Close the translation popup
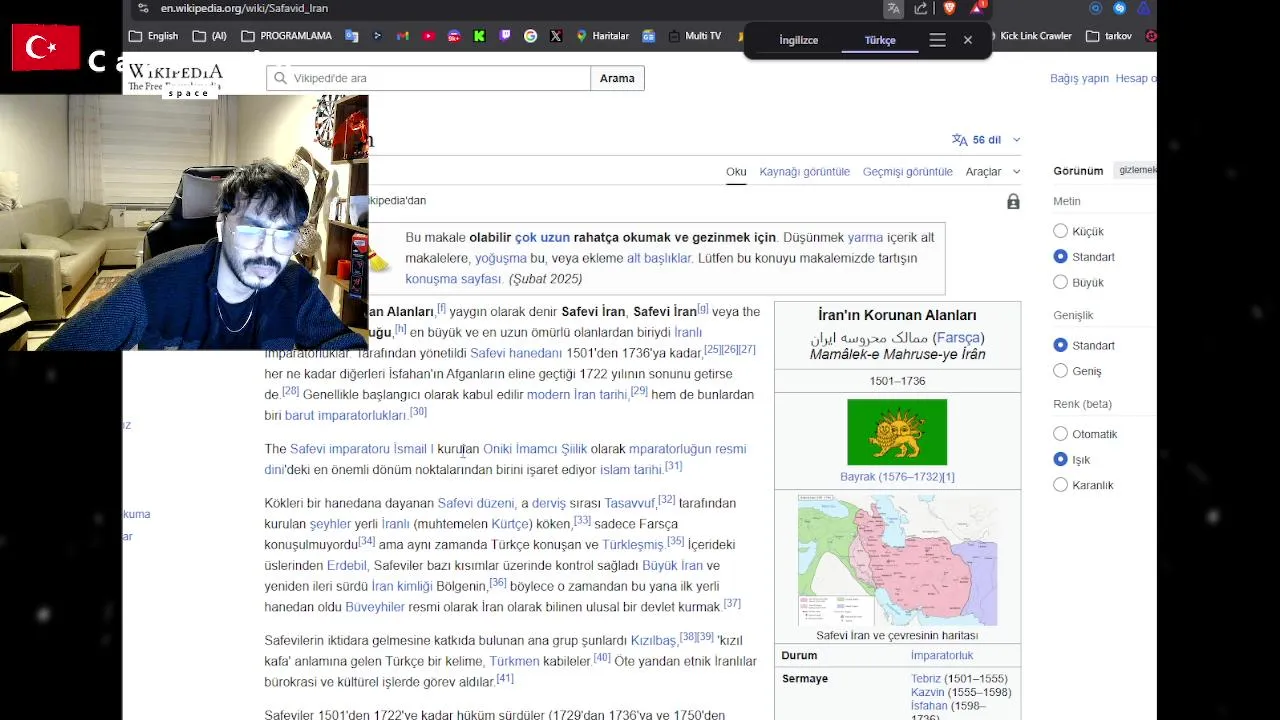Viewport: 1280px width, 720px height. pos(968,40)
